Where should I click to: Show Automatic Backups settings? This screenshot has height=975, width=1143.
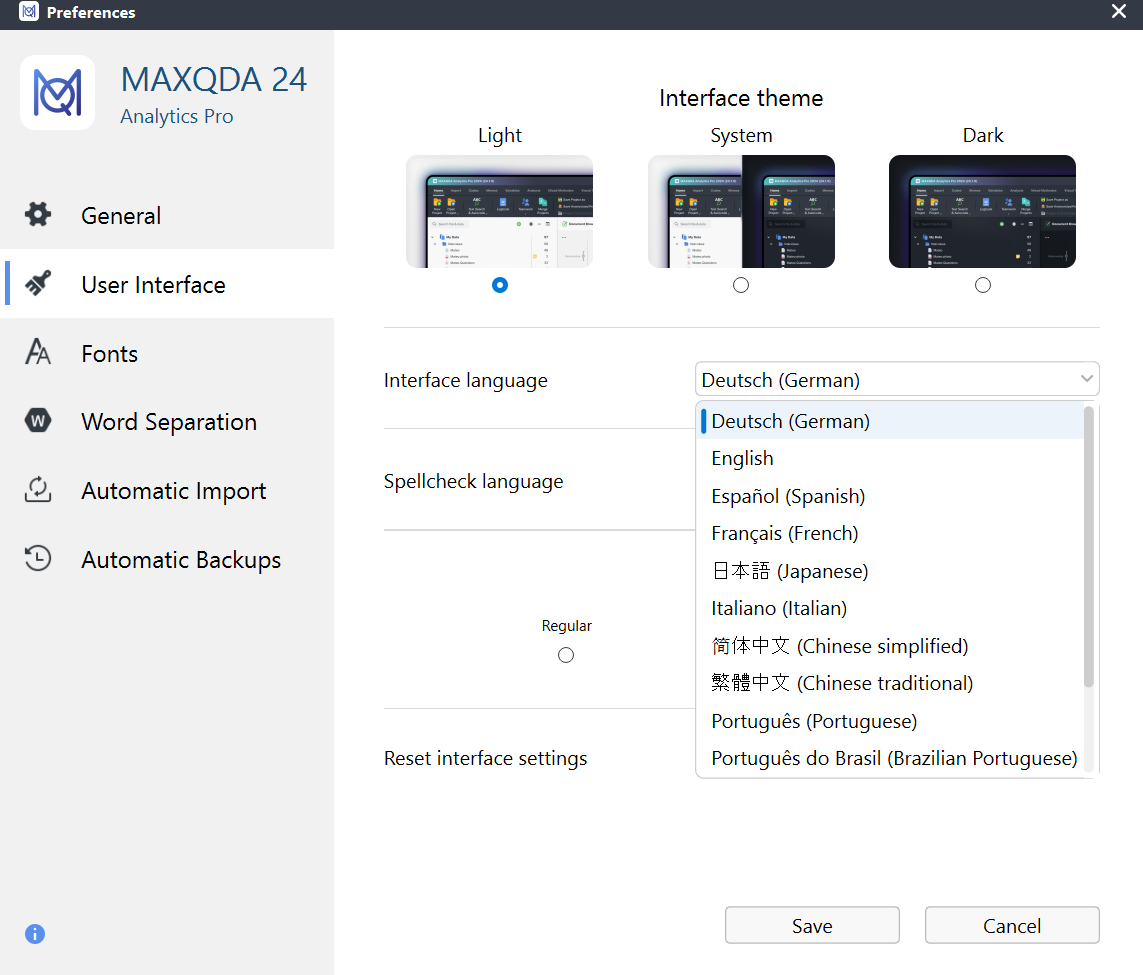click(x=167, y=560)
